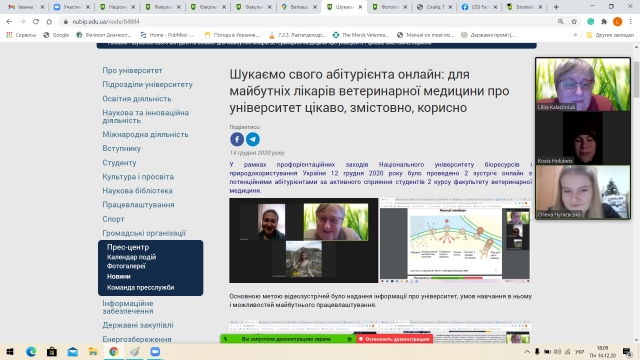Open Manual on meat inspection bookmark

tap(426, 35)
